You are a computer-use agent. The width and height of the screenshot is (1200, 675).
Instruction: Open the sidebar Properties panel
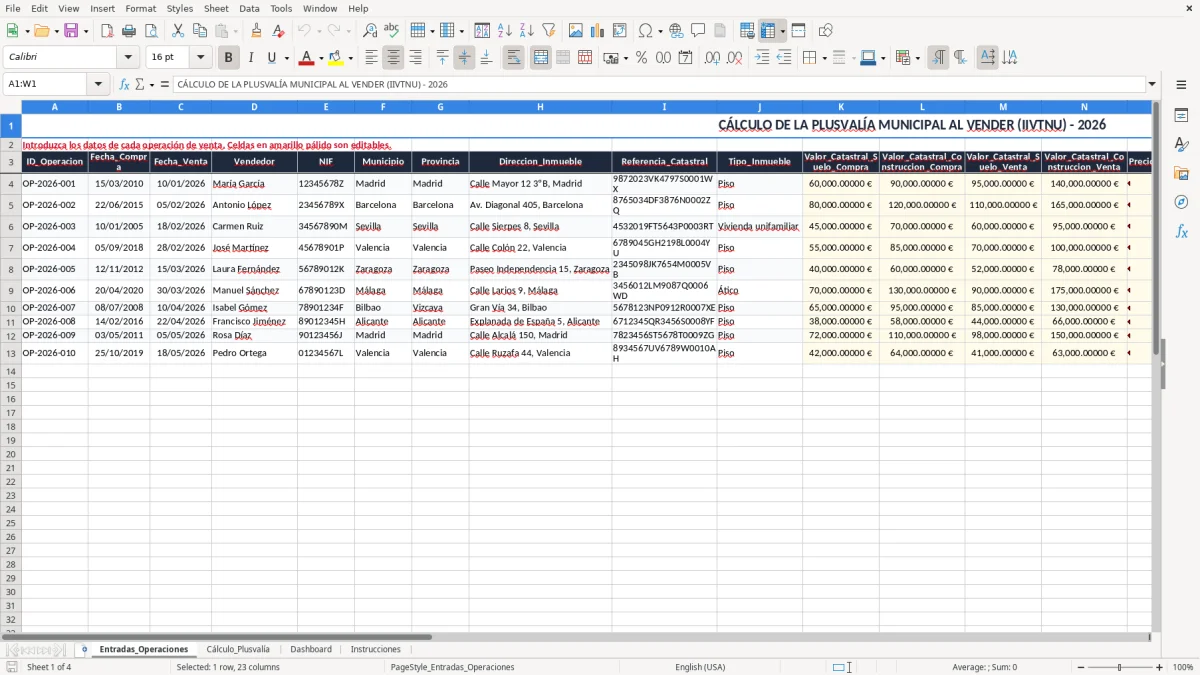click(1181, 116)
